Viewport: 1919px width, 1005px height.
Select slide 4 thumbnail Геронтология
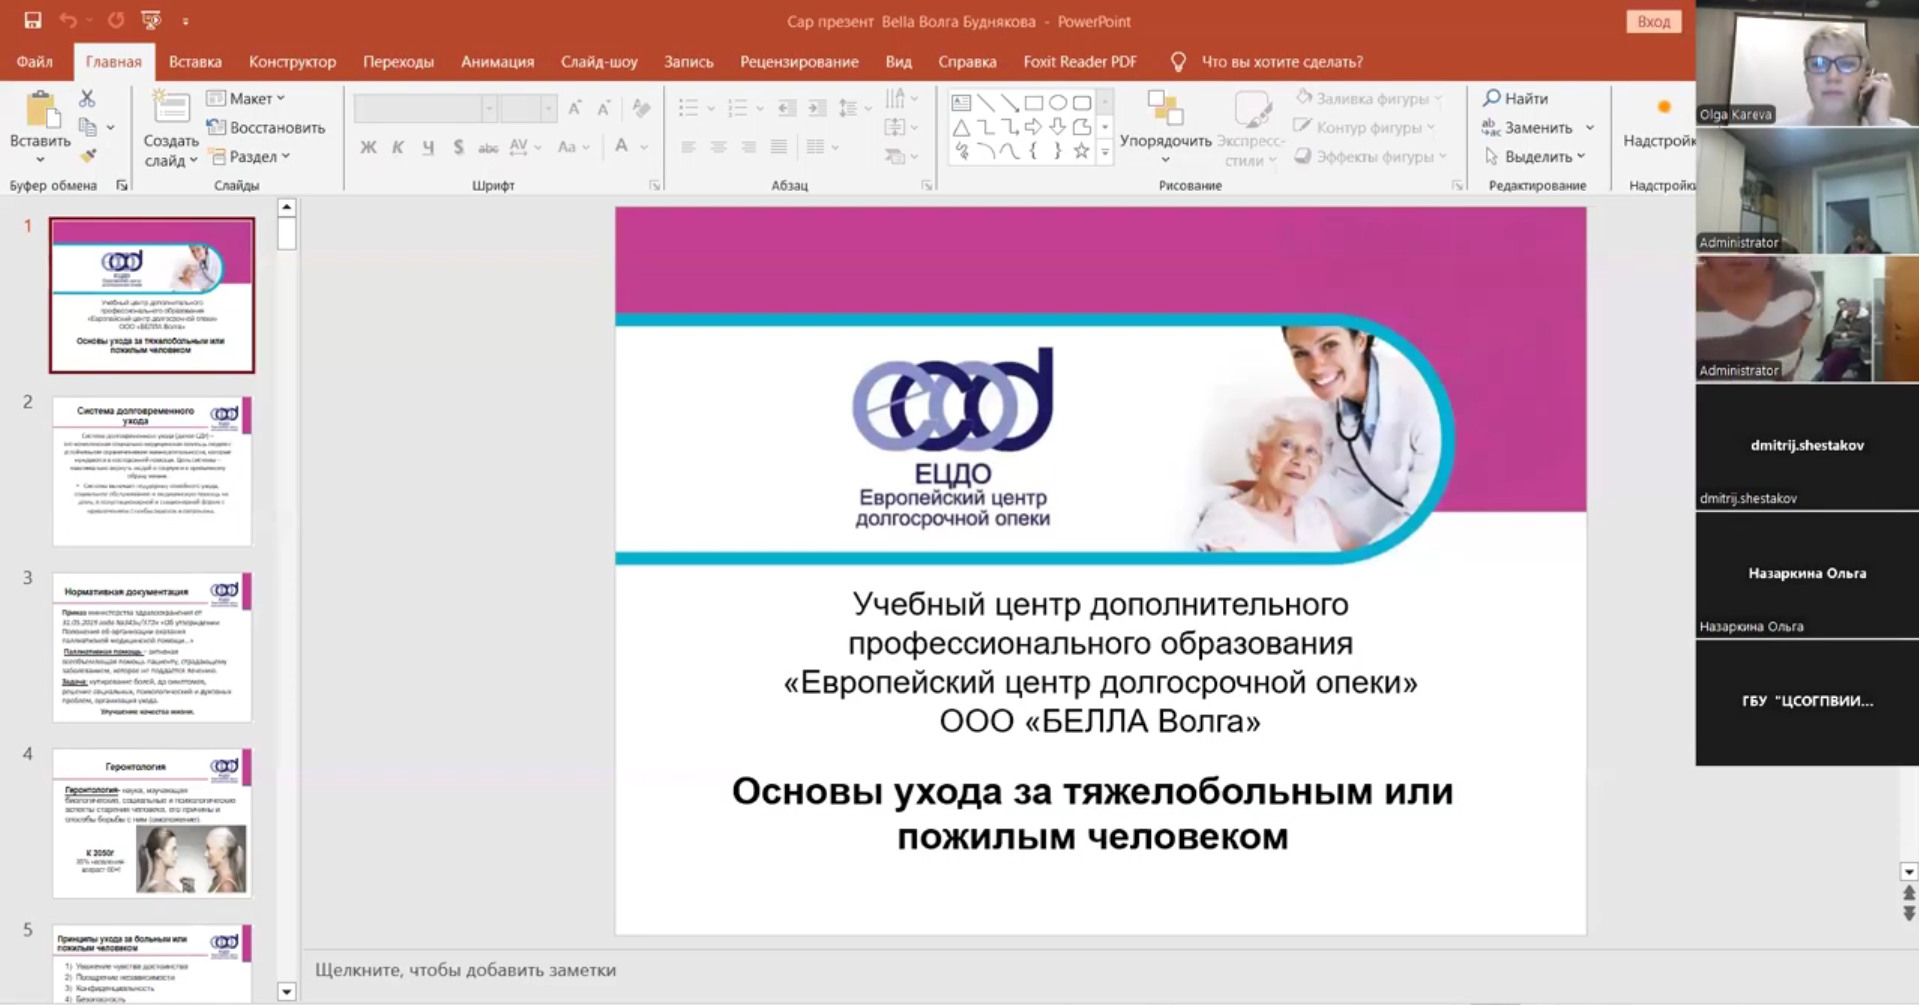click(x=152, y=823)
